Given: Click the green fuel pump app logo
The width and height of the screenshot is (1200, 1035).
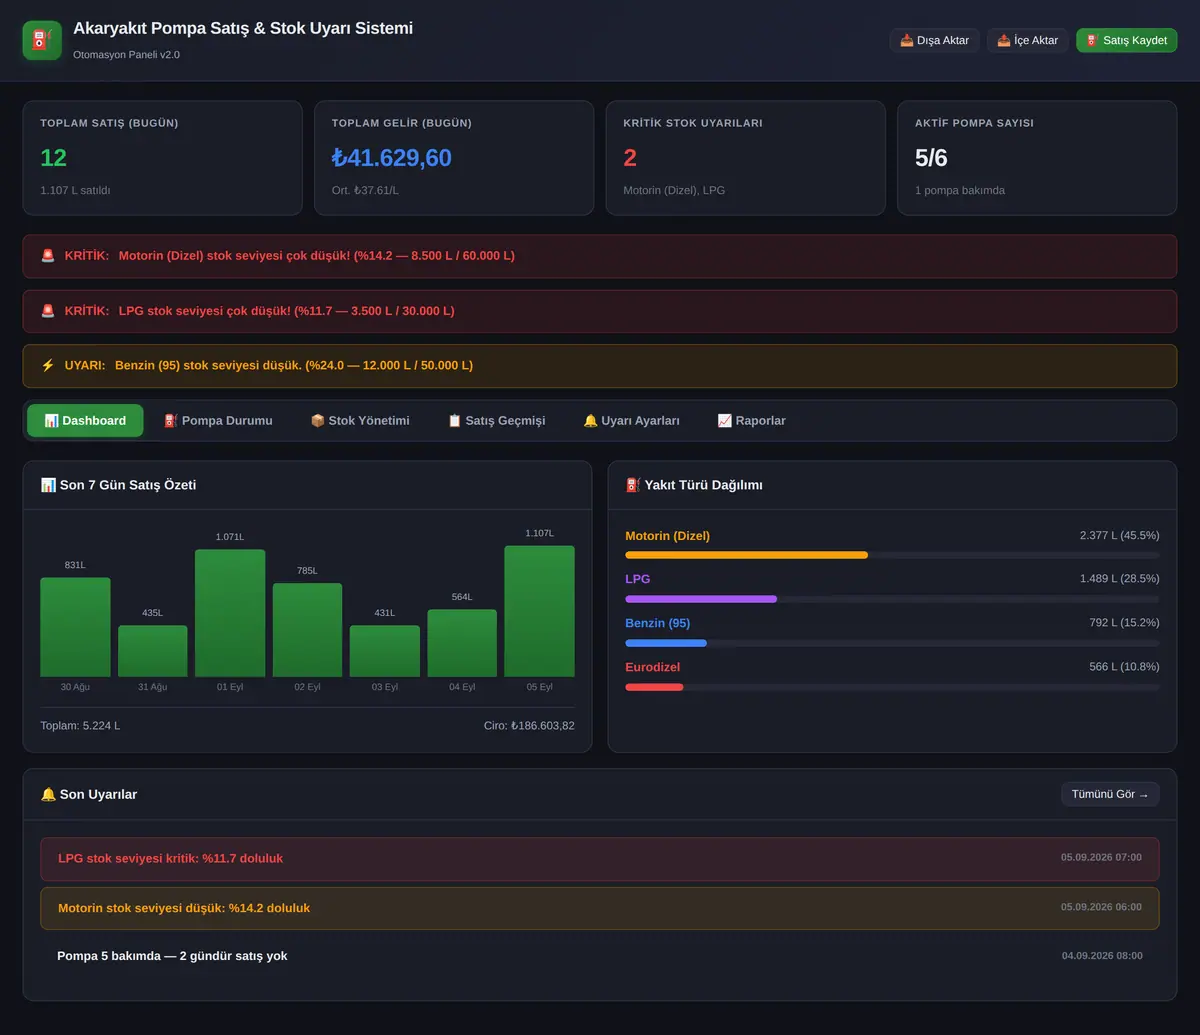Looking at the screenshot, I should click(x=42, y=40).
